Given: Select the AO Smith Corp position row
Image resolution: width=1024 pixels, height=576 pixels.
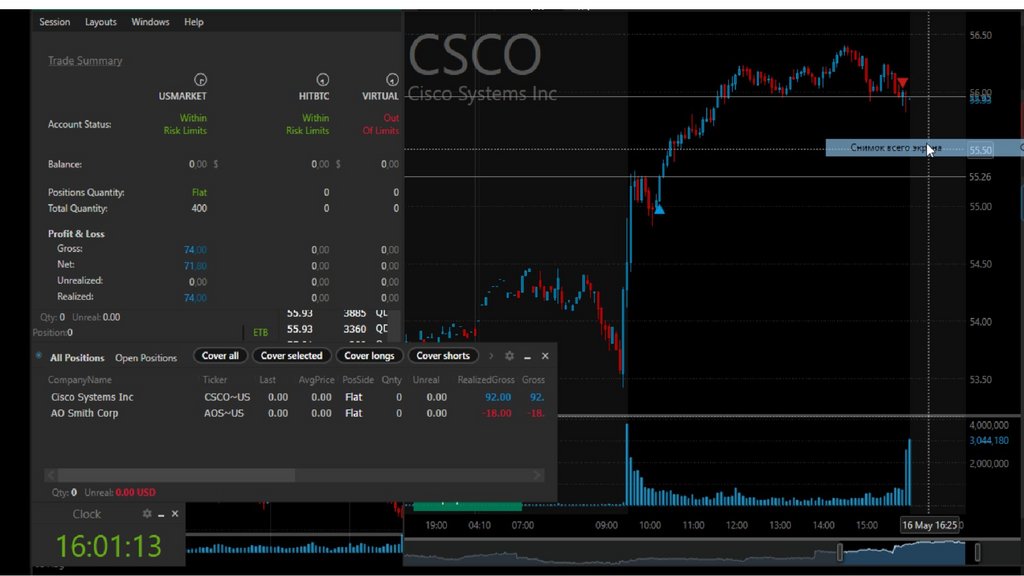Looking at the screenshot, I should point(297,413).
